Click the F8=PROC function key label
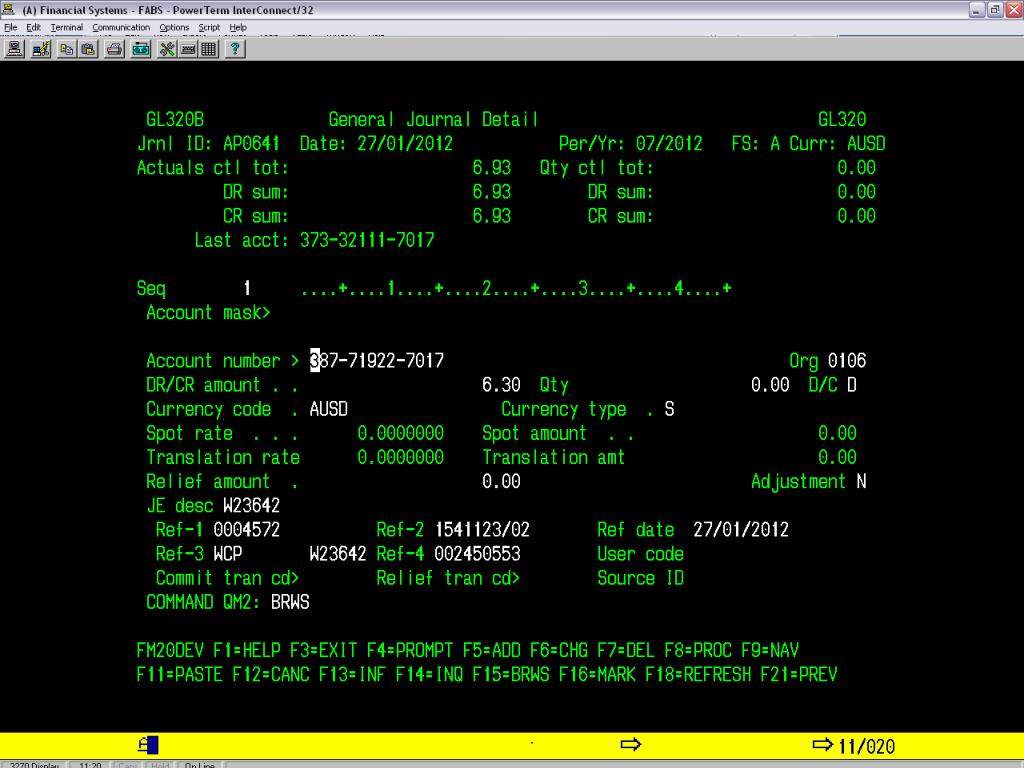 698,650
